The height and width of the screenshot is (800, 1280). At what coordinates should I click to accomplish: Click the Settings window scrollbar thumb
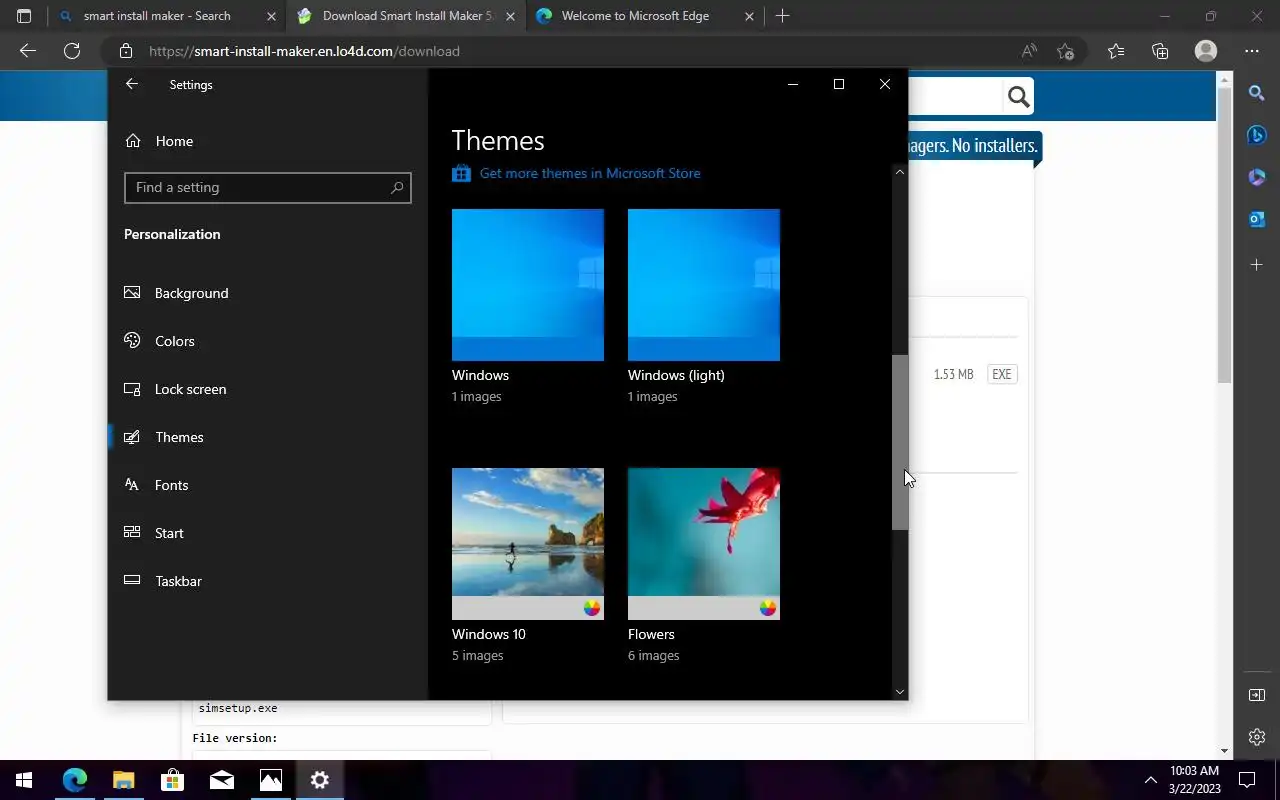point(900,442)
